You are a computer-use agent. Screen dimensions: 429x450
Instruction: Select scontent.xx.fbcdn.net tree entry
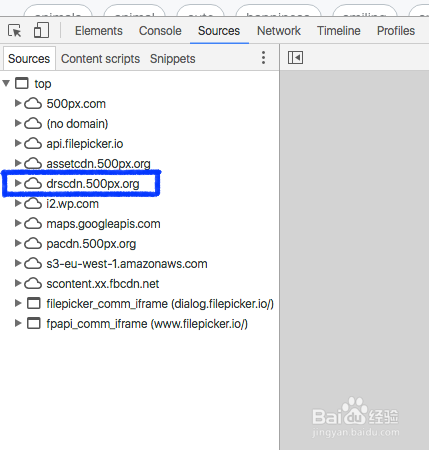(103, 284)
